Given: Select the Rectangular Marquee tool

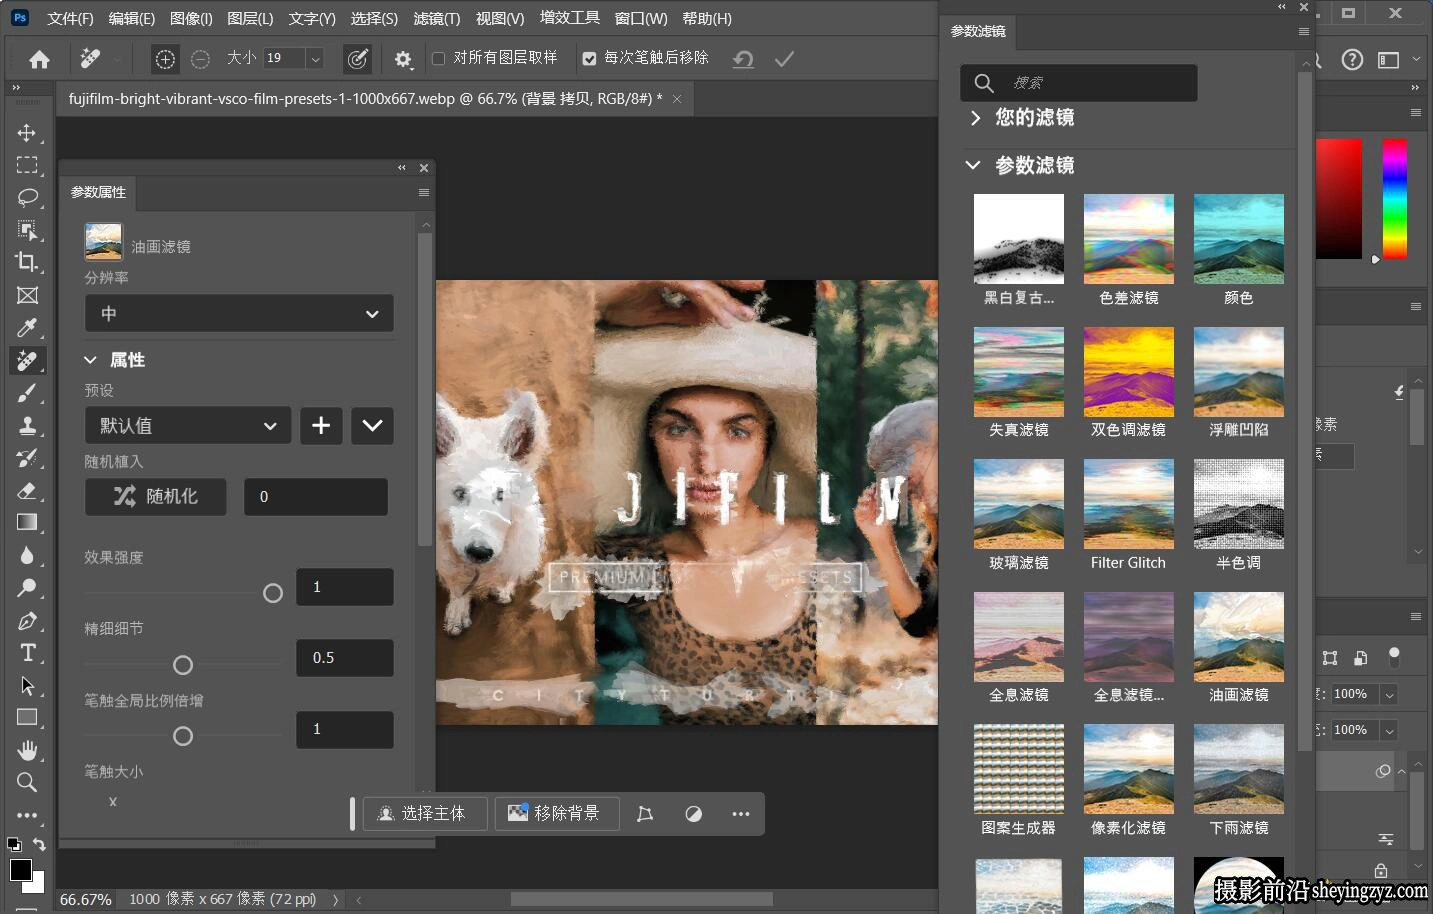Looking at the screenshot, I should pyautogui.click(x=27, y=165).
